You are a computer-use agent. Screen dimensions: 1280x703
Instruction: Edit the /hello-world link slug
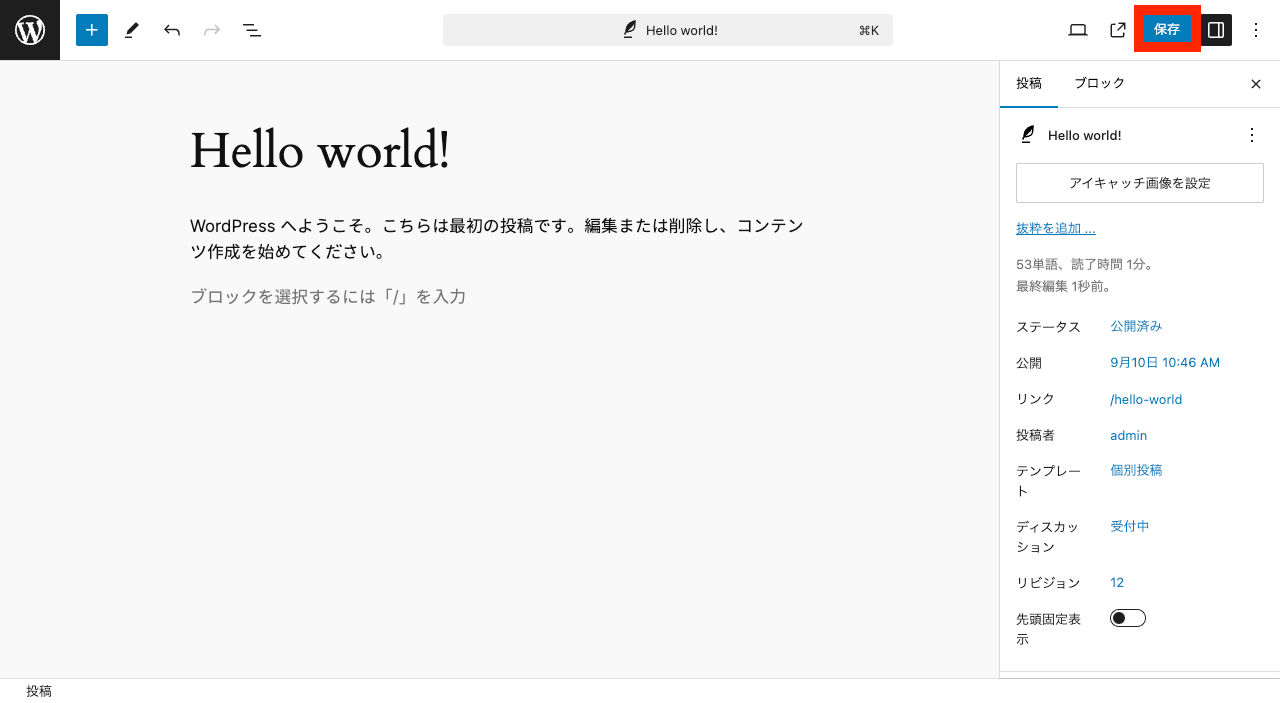pos(1146,399)
